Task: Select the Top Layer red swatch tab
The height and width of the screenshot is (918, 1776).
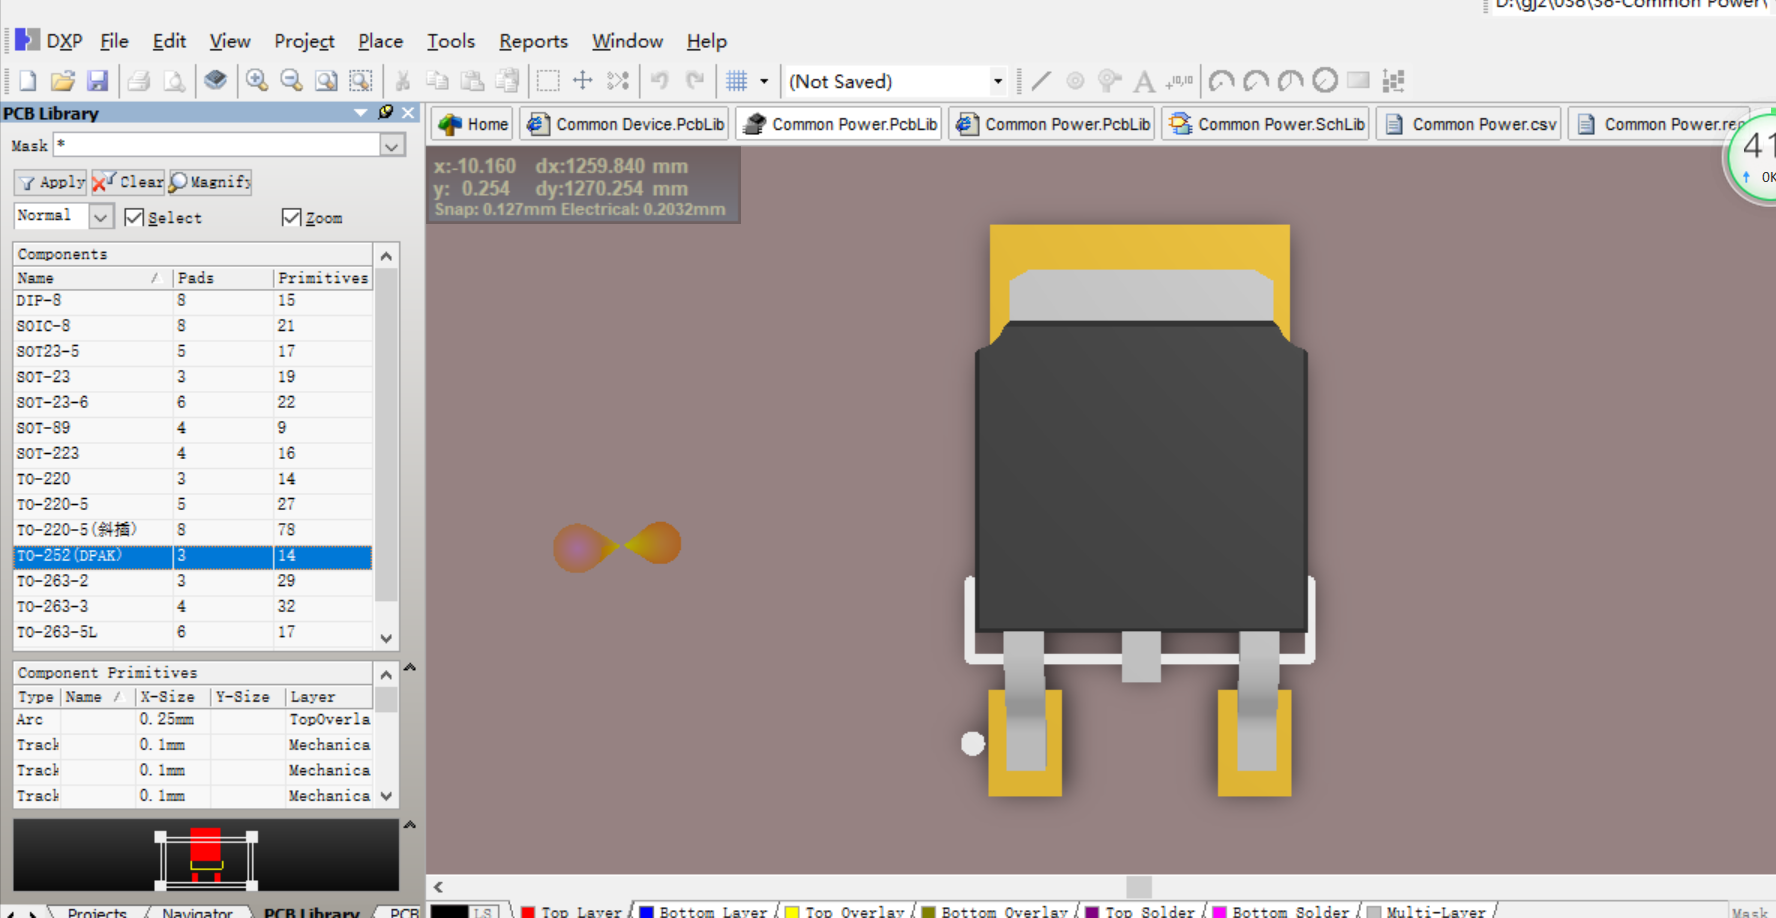Action: pyautogui.click(x=572, y=911)
